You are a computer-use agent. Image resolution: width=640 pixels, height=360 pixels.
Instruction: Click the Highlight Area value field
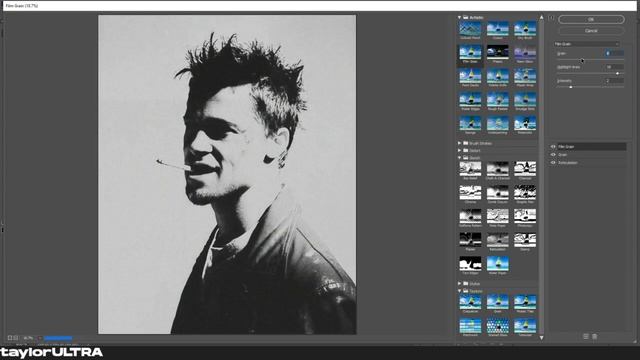click(x=614, y=67)
